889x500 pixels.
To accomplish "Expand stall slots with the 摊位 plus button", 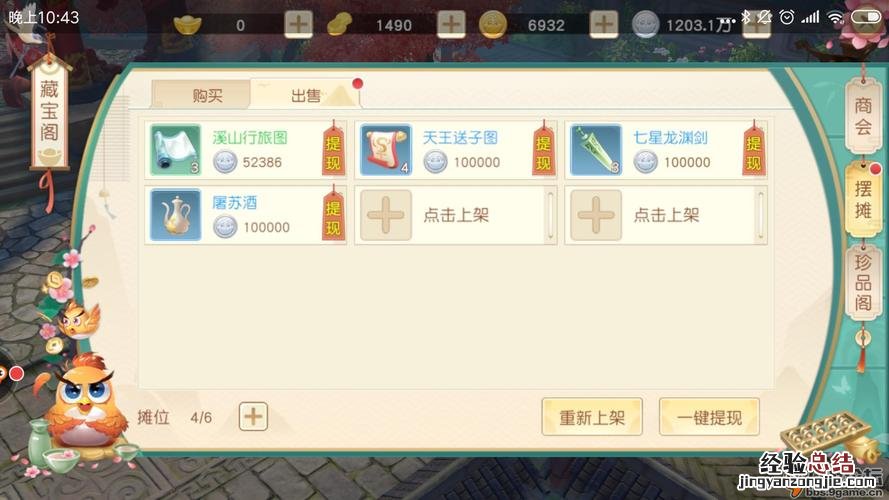I will tap(253, 417).
